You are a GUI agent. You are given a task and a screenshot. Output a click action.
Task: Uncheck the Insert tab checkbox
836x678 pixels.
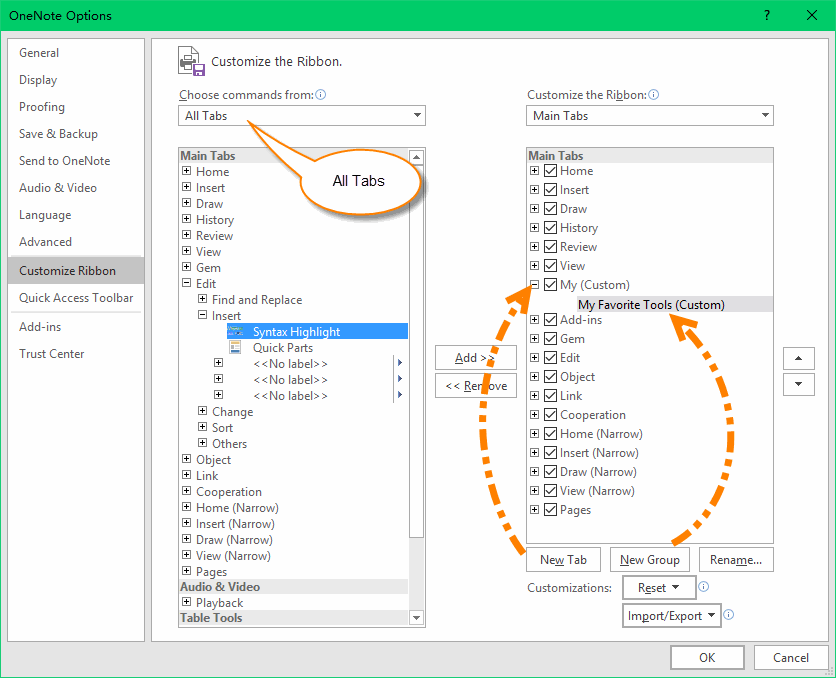551,190
